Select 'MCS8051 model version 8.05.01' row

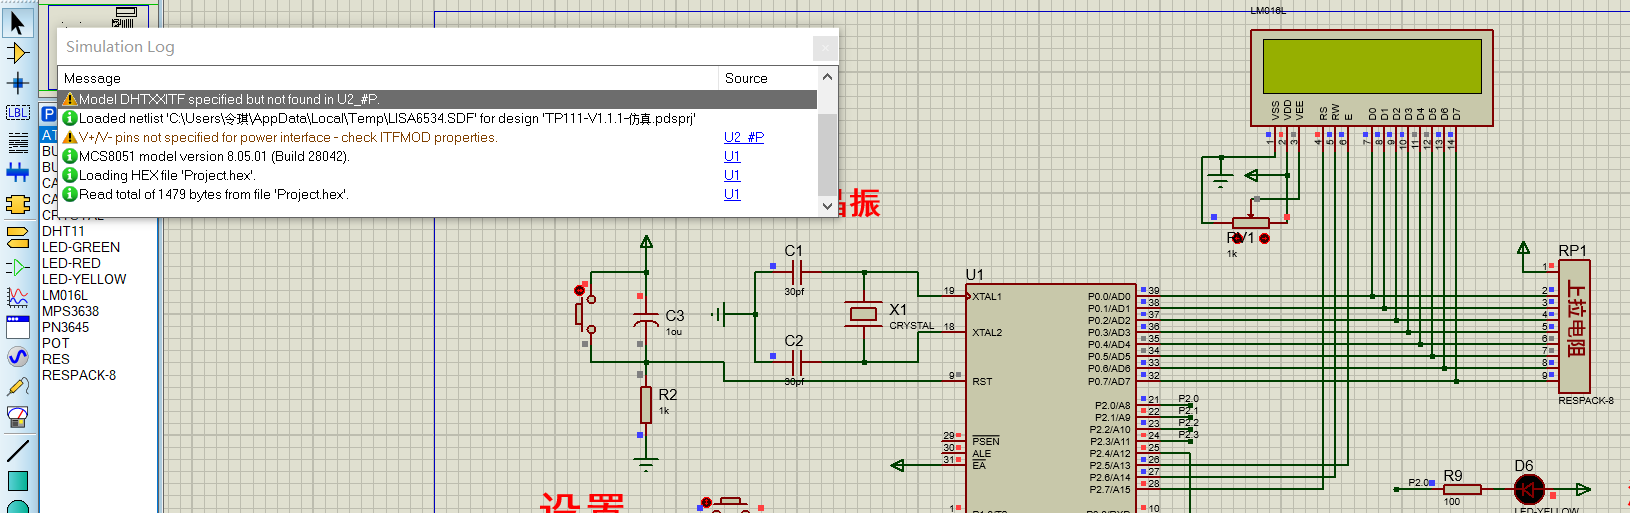[x=438, y=156]
